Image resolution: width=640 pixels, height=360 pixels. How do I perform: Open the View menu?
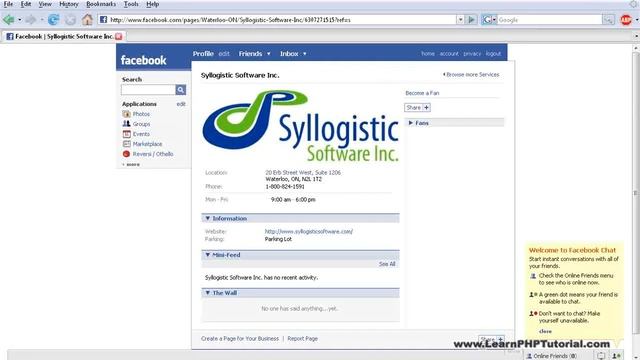point(45,4)
